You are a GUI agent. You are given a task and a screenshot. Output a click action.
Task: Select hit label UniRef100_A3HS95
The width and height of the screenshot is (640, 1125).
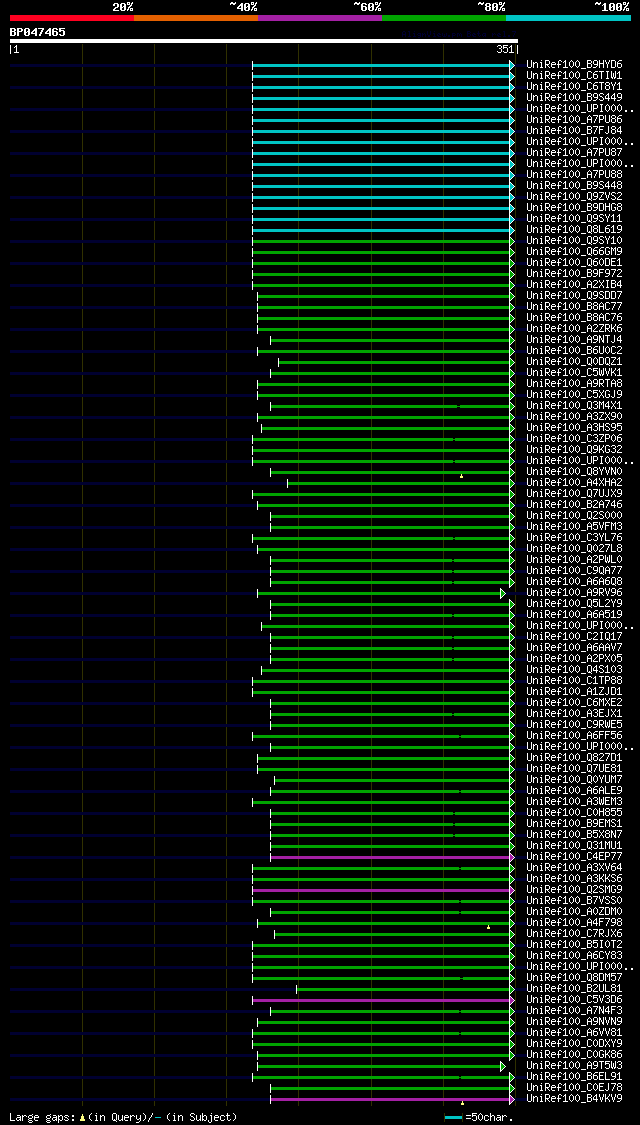point(574,428)
